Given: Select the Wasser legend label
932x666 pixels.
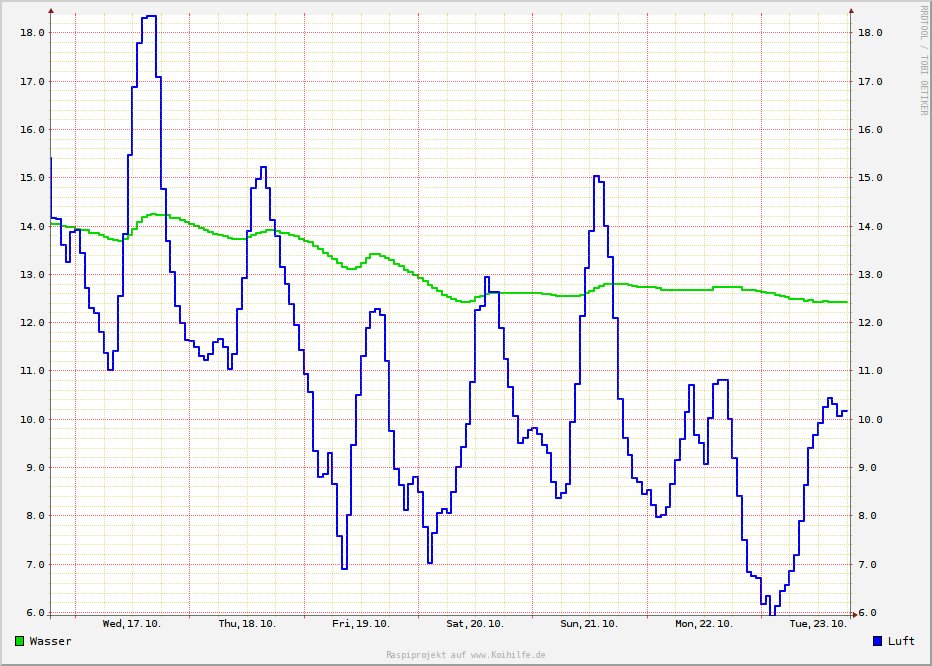Looking at the screenshot, I should coord(50,641).
